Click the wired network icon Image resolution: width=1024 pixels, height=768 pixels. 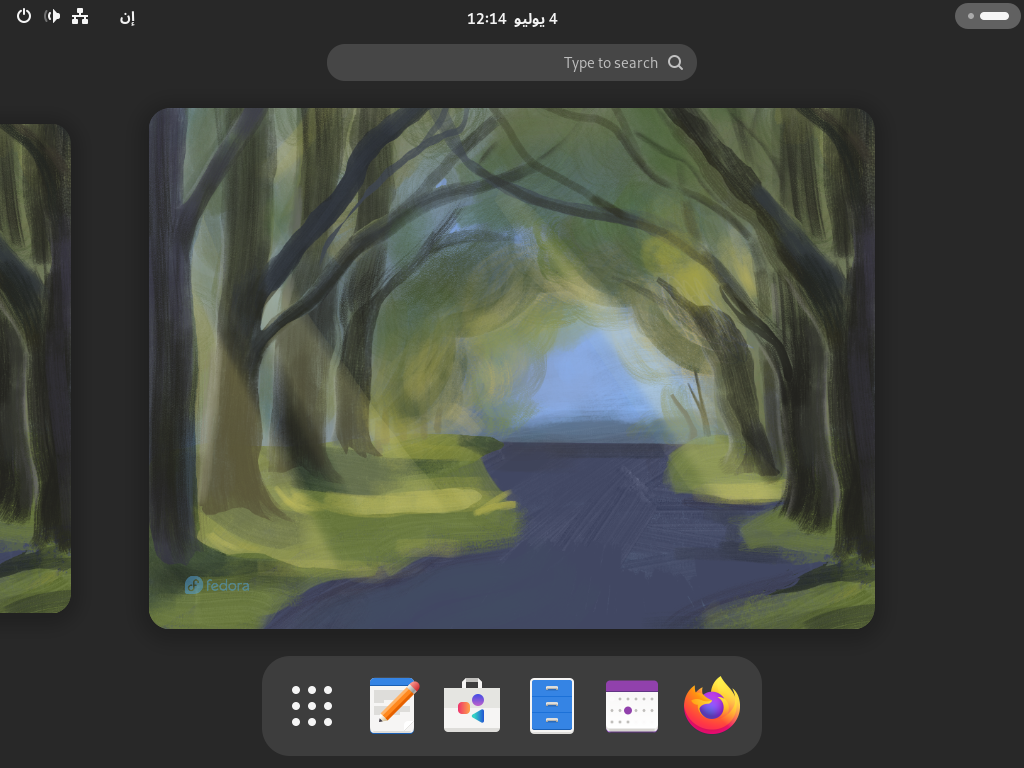coord(80,16)
